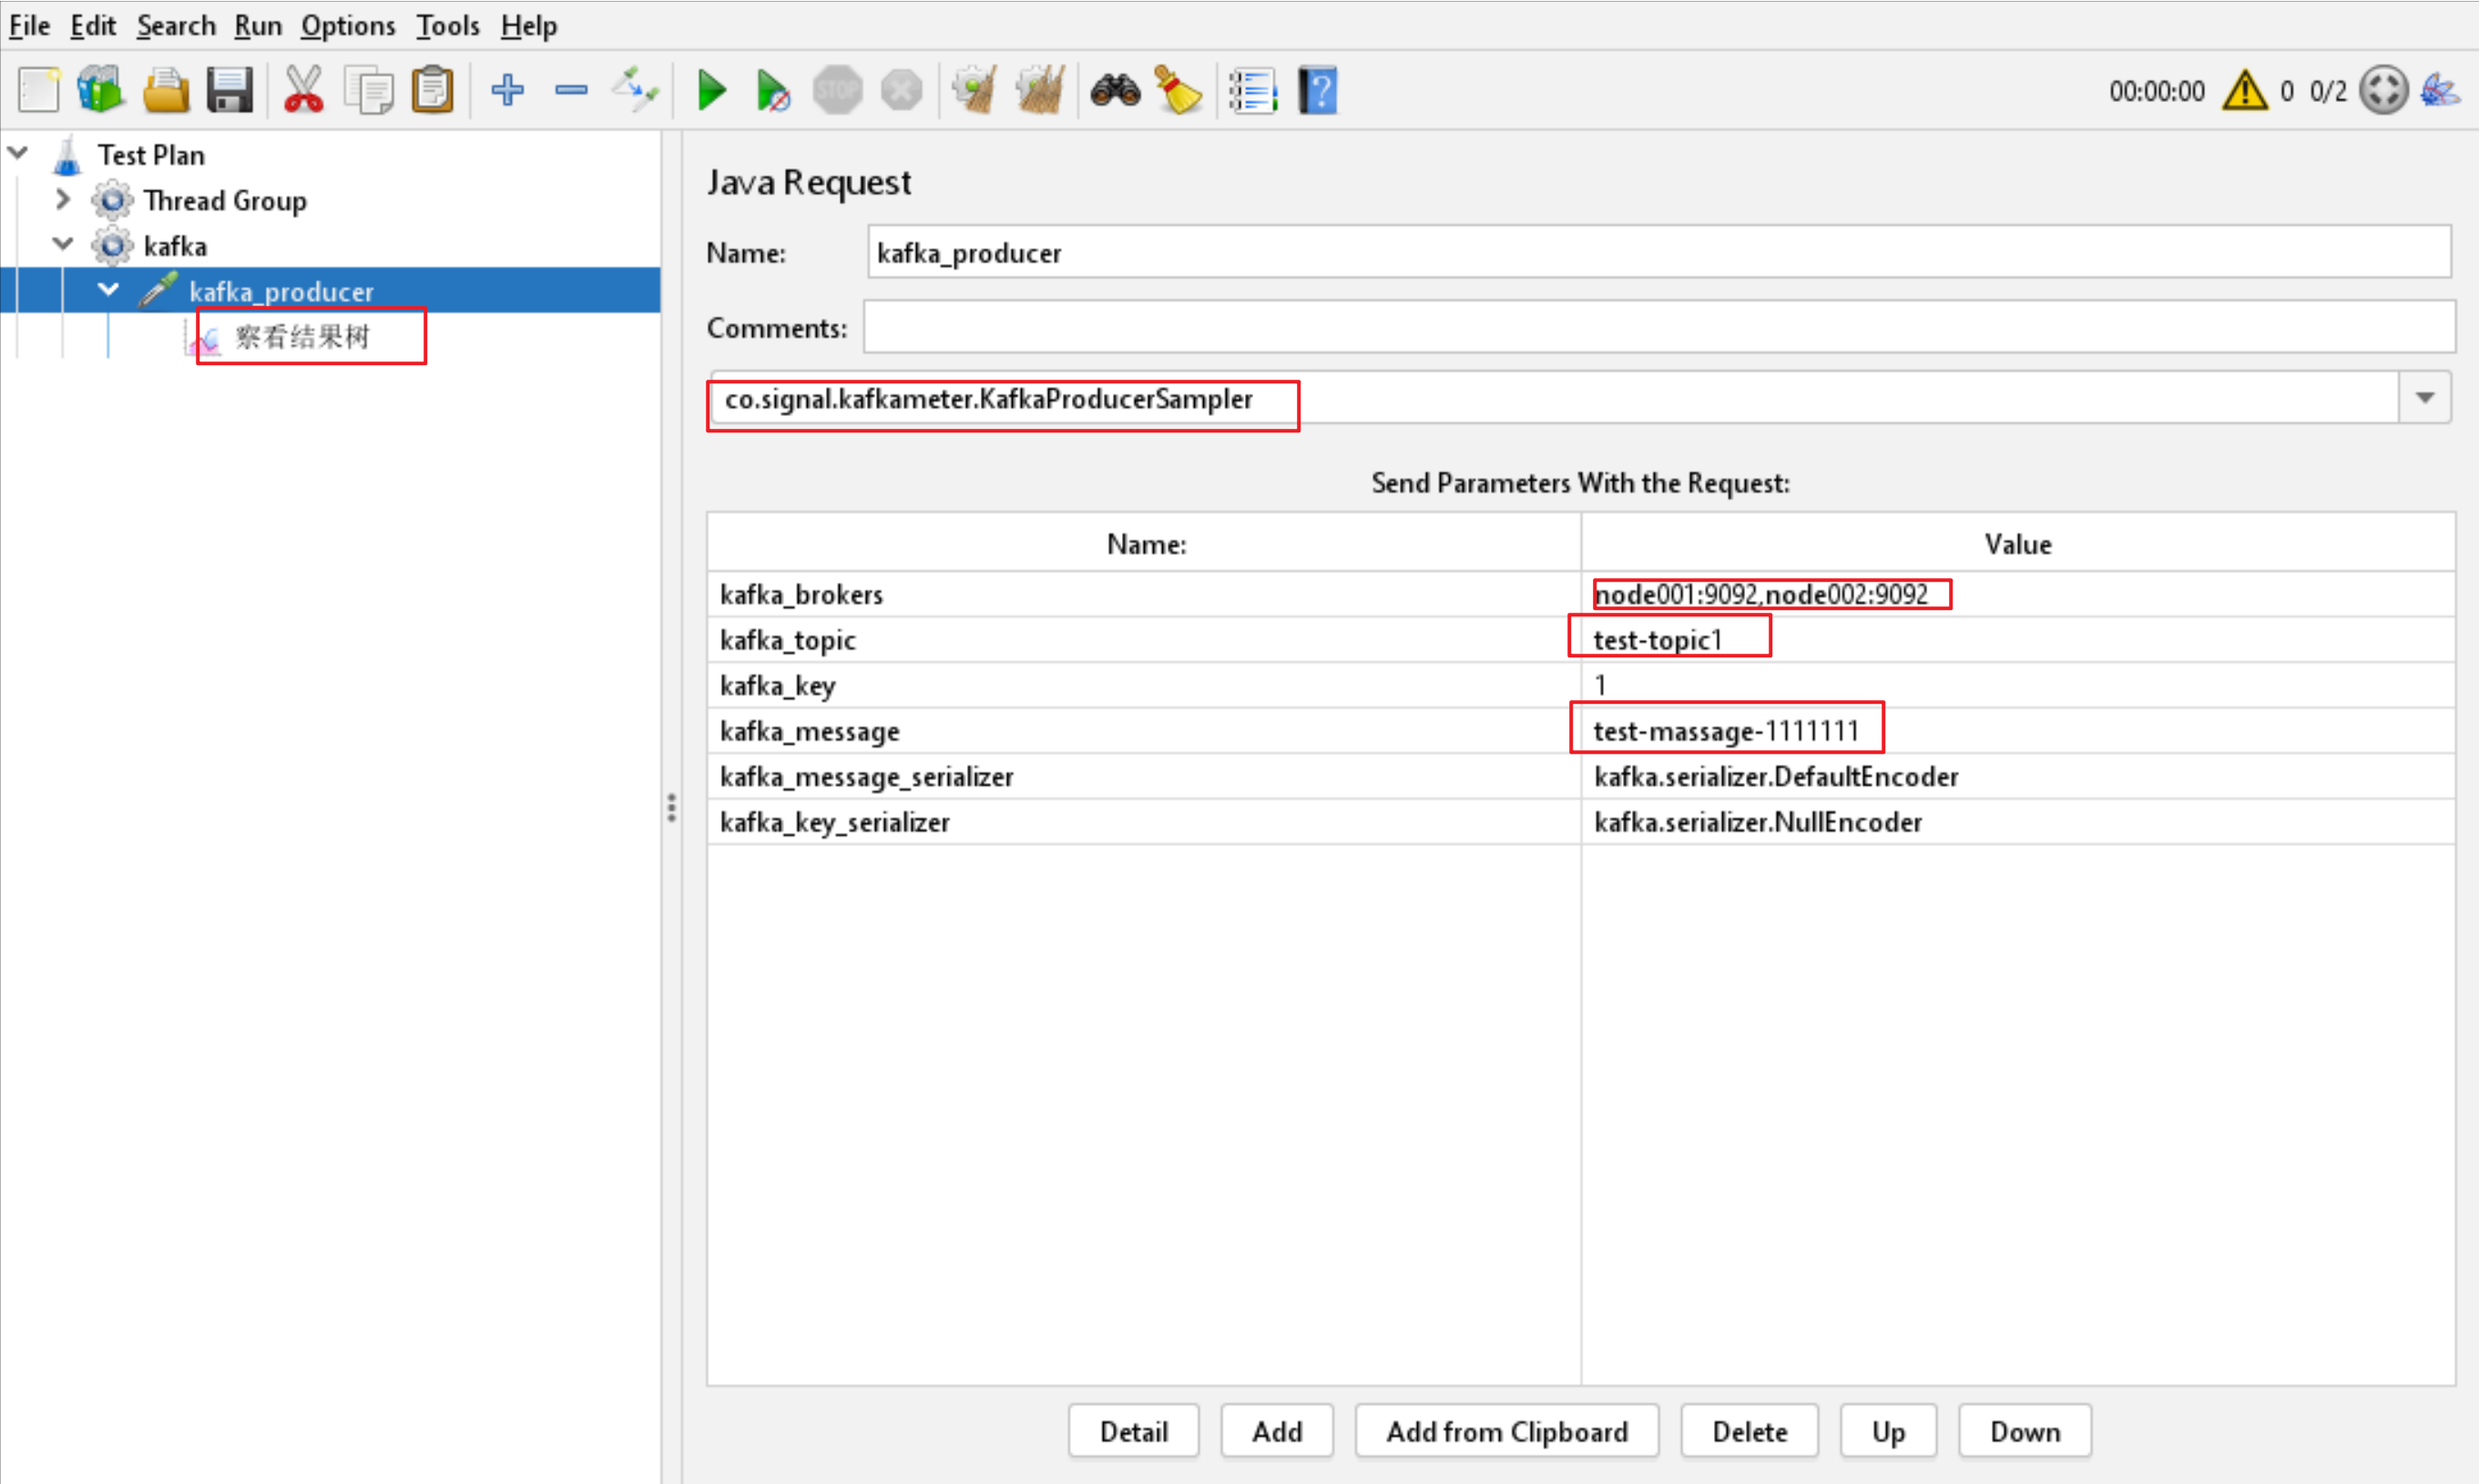Open the sampler classname dropdown arrow

tap(2424, 398)
